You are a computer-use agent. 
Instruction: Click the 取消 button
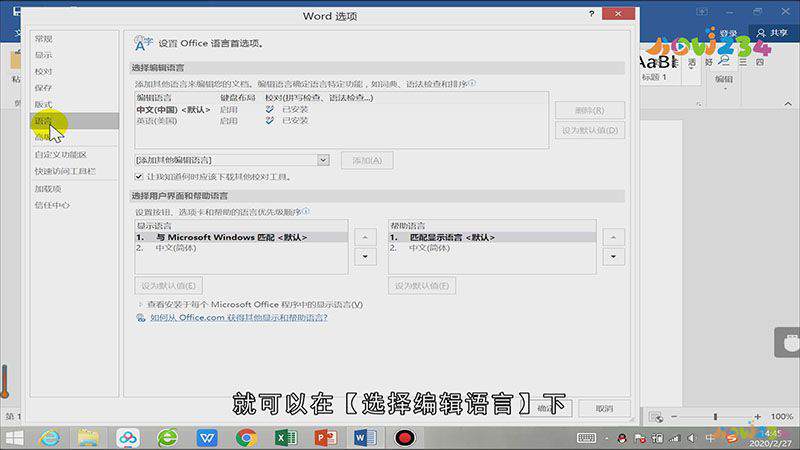tap(604, 408)
